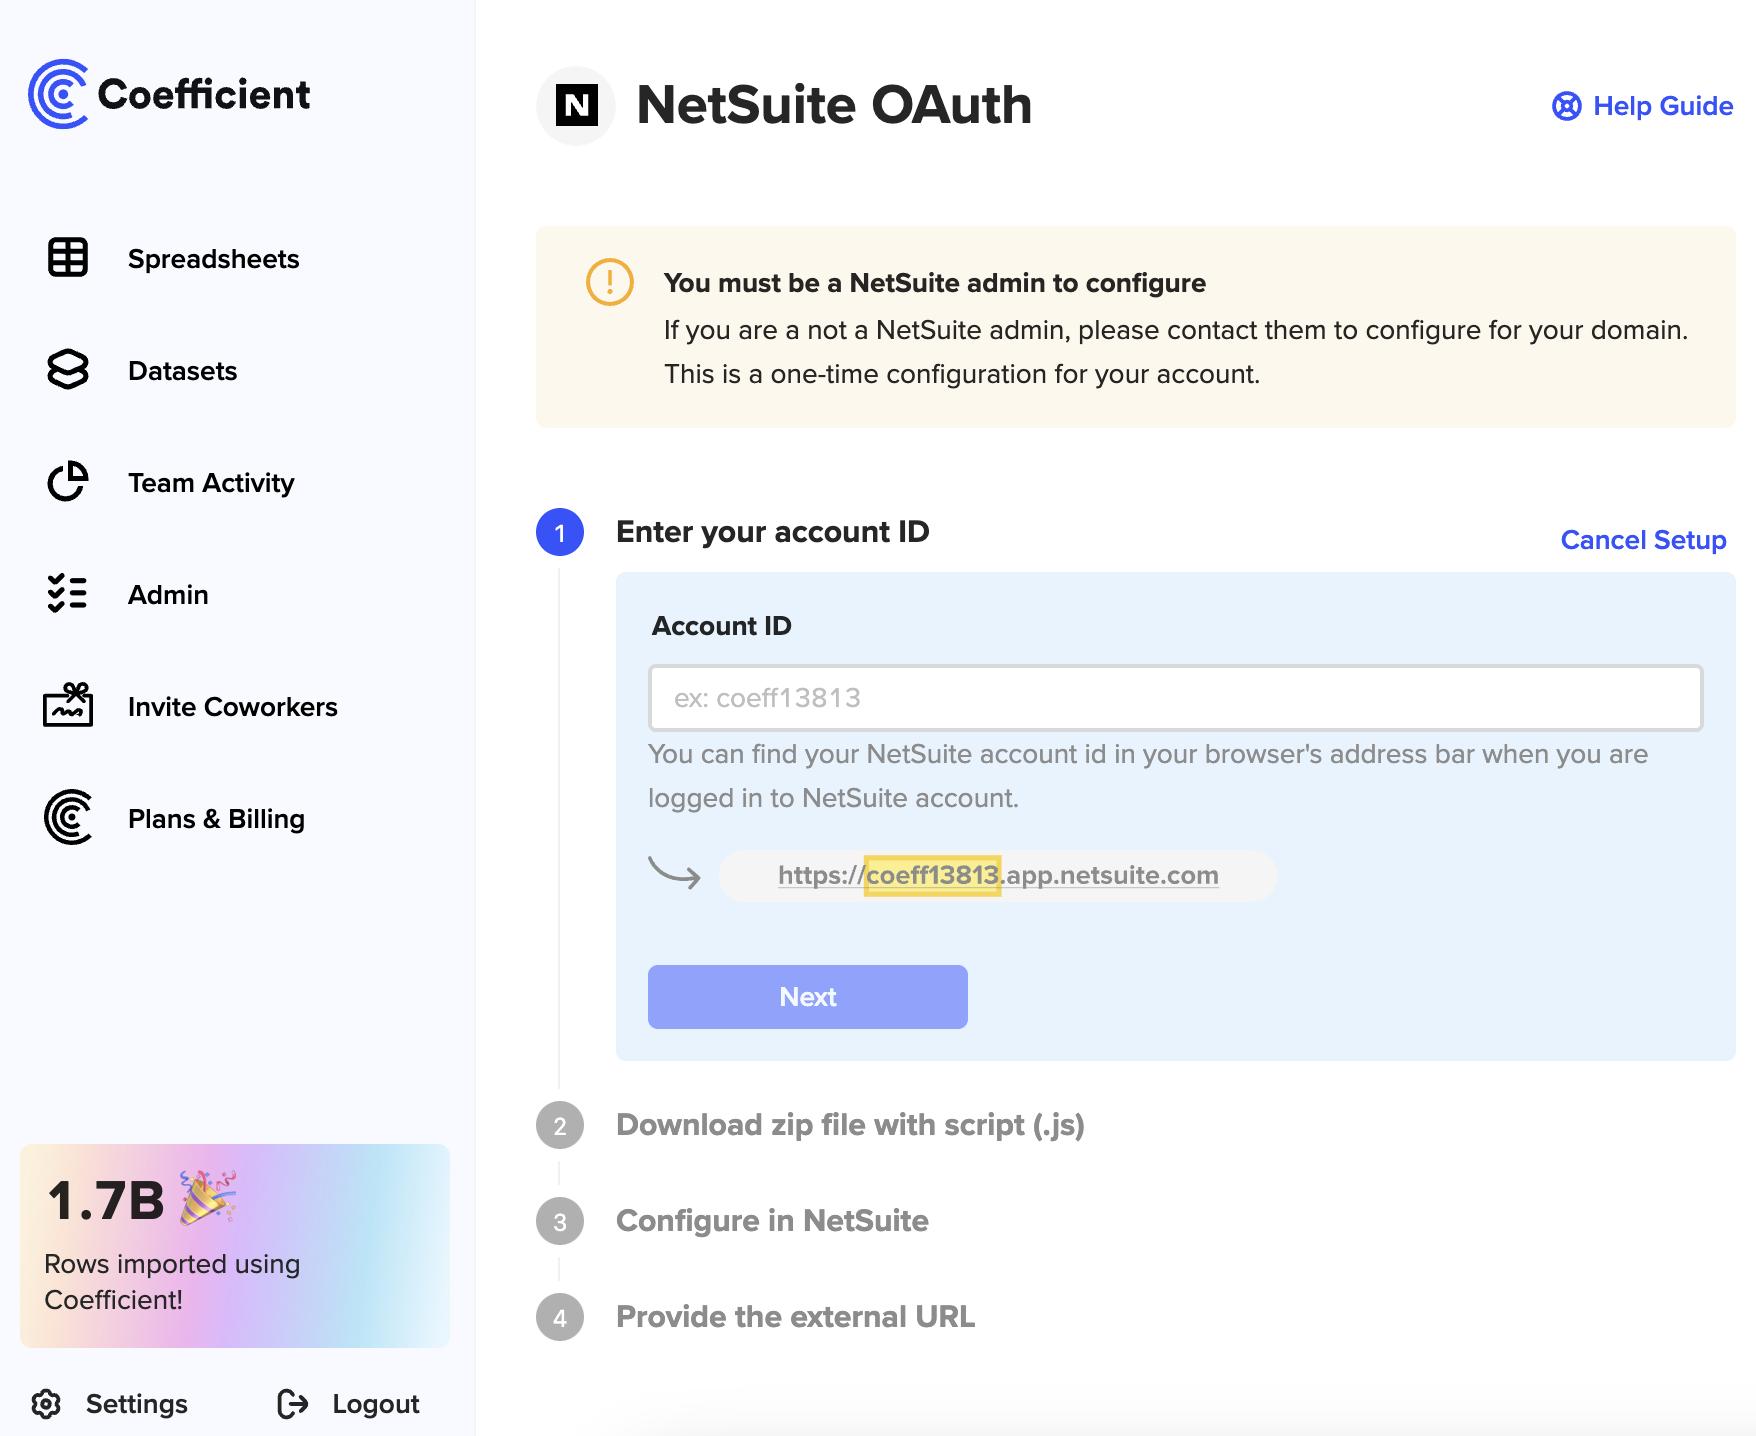The width and height of the screenshot is (1756, 1436).
Task: Click 'Enter your account ID' step heading
Action: (x=772, y=532)
